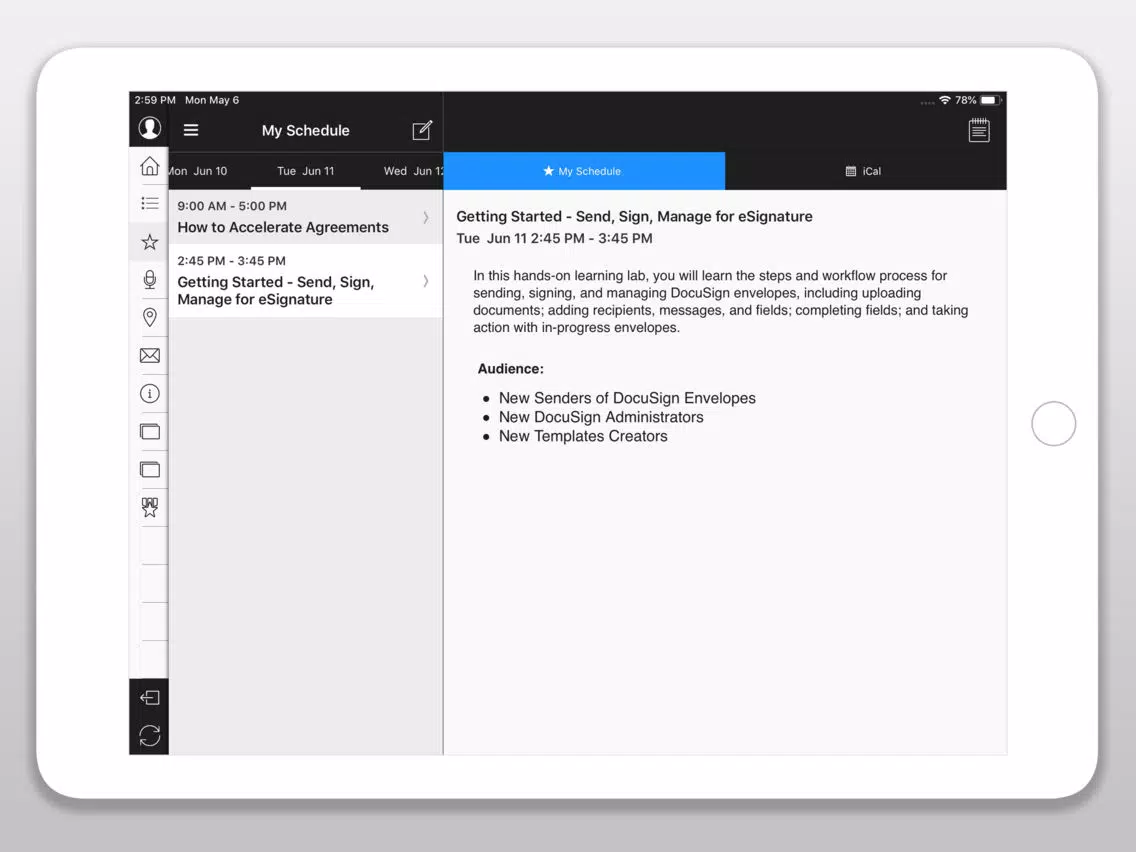The width and height of the screenshot is (1136, 852).
Task: Tap the battery indicator icon
Action: tap(990, 100)
